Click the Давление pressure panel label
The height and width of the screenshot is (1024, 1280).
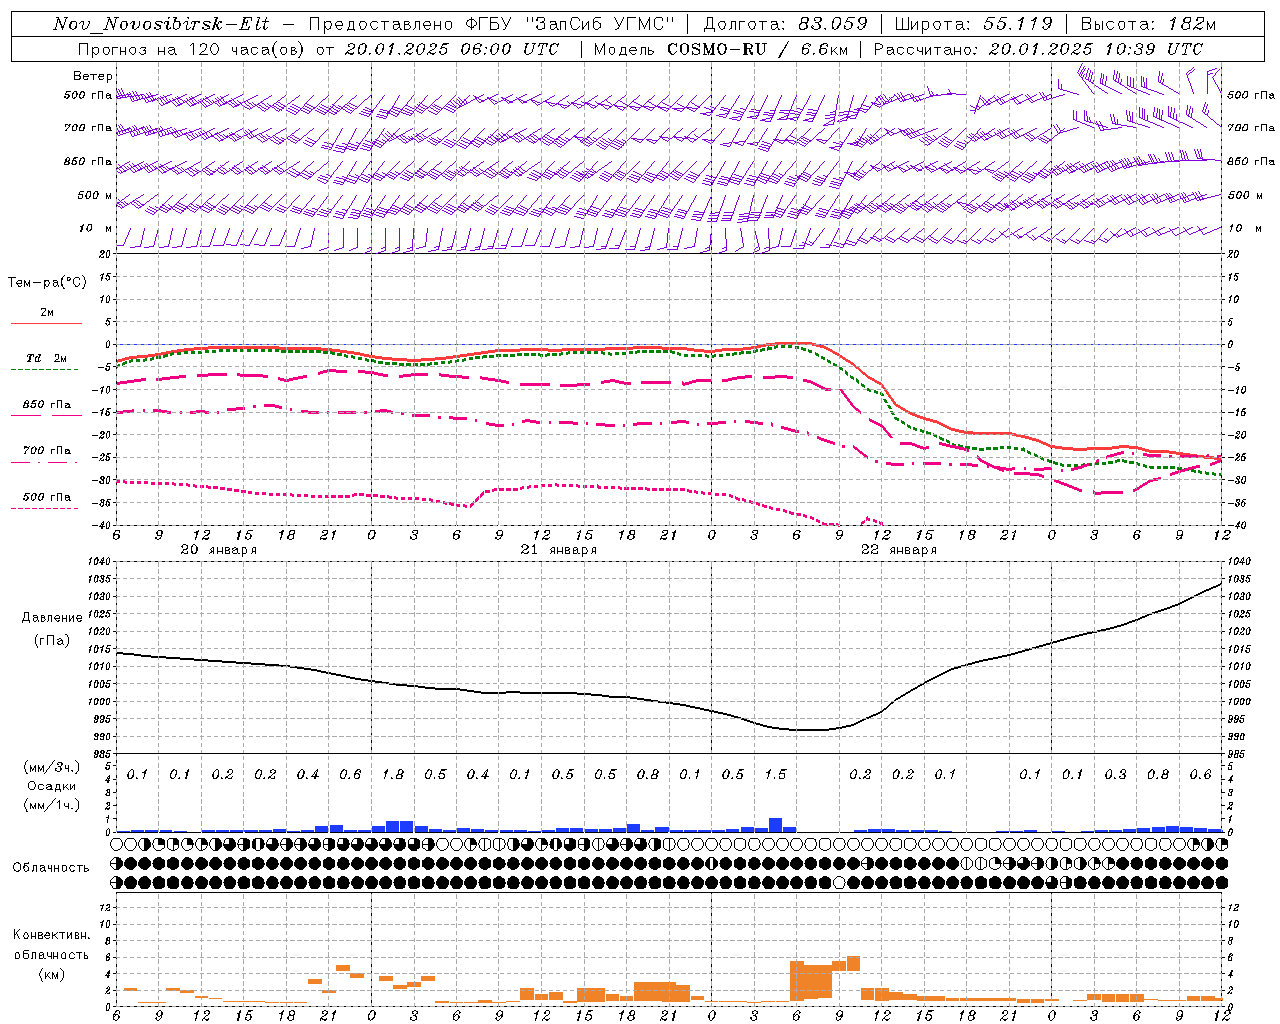point(51,618)
